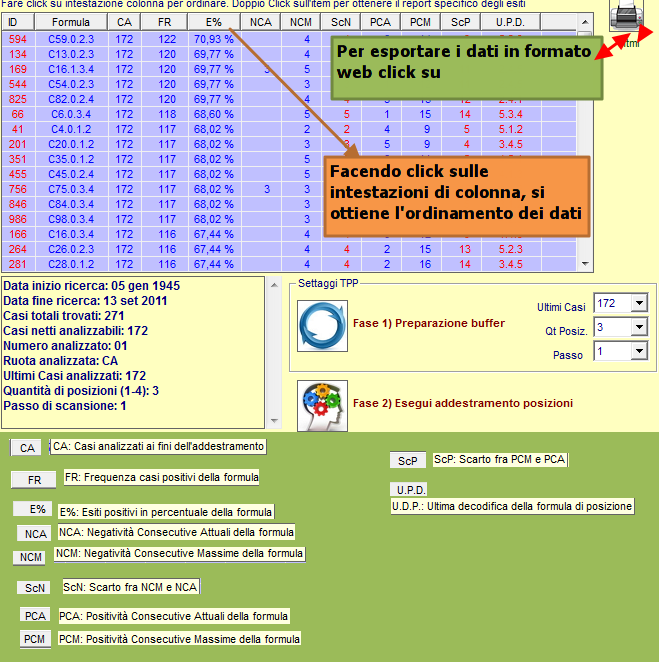Click the CA legend button
Image resolution: width=659 pixels, height=662 pixels.
[26, 448]
